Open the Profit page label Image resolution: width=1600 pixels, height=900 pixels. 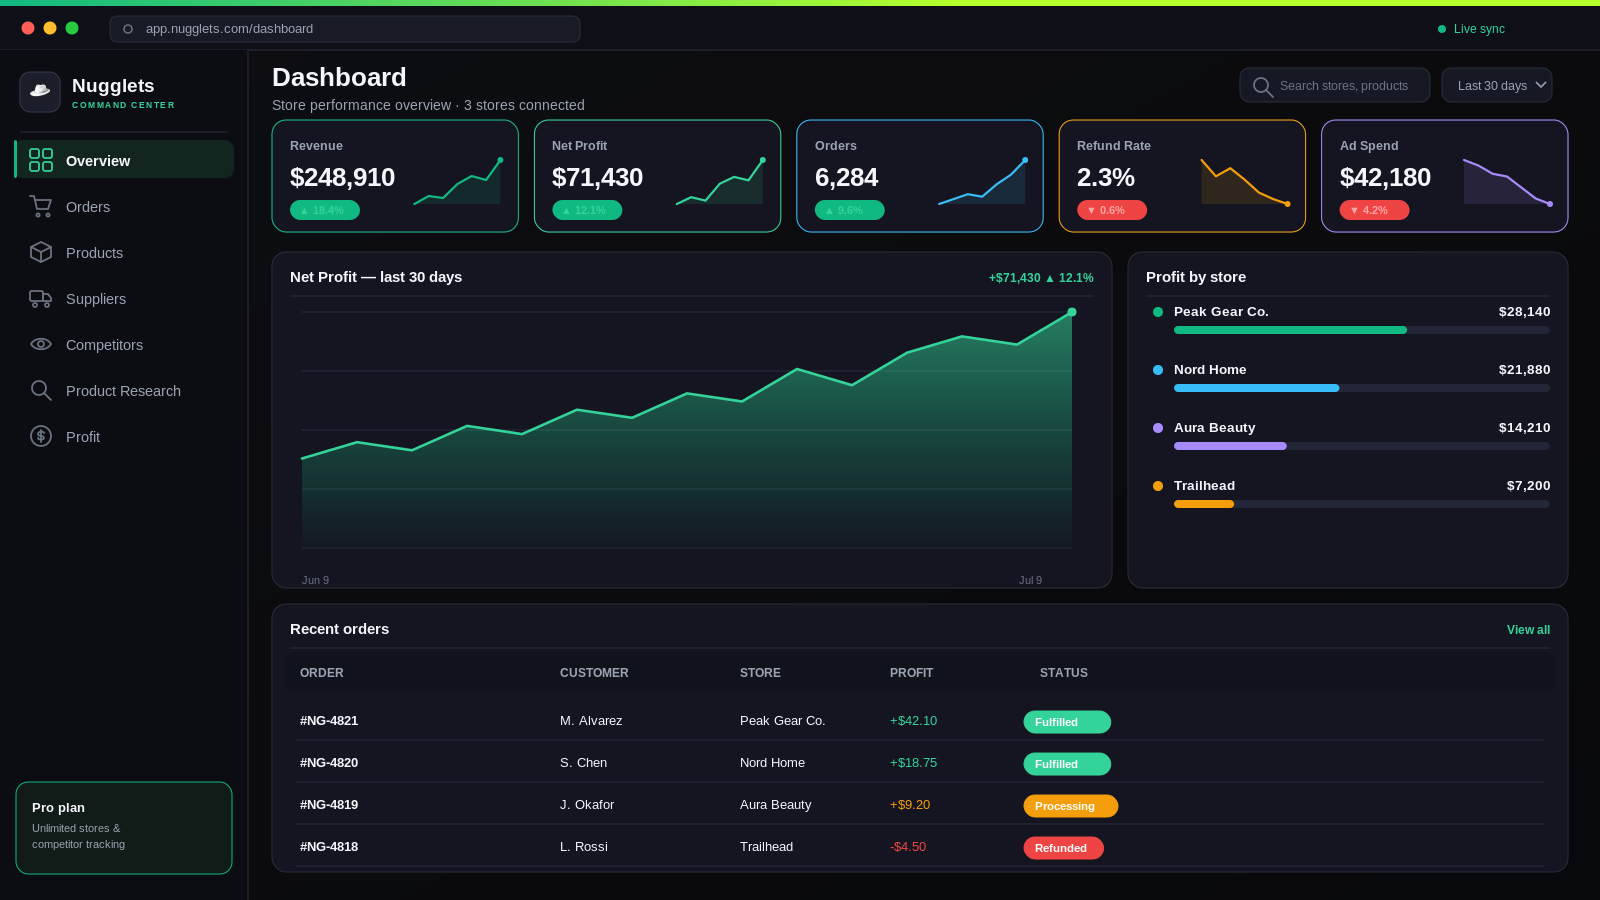pyautogui.click(x=83, y=437)
